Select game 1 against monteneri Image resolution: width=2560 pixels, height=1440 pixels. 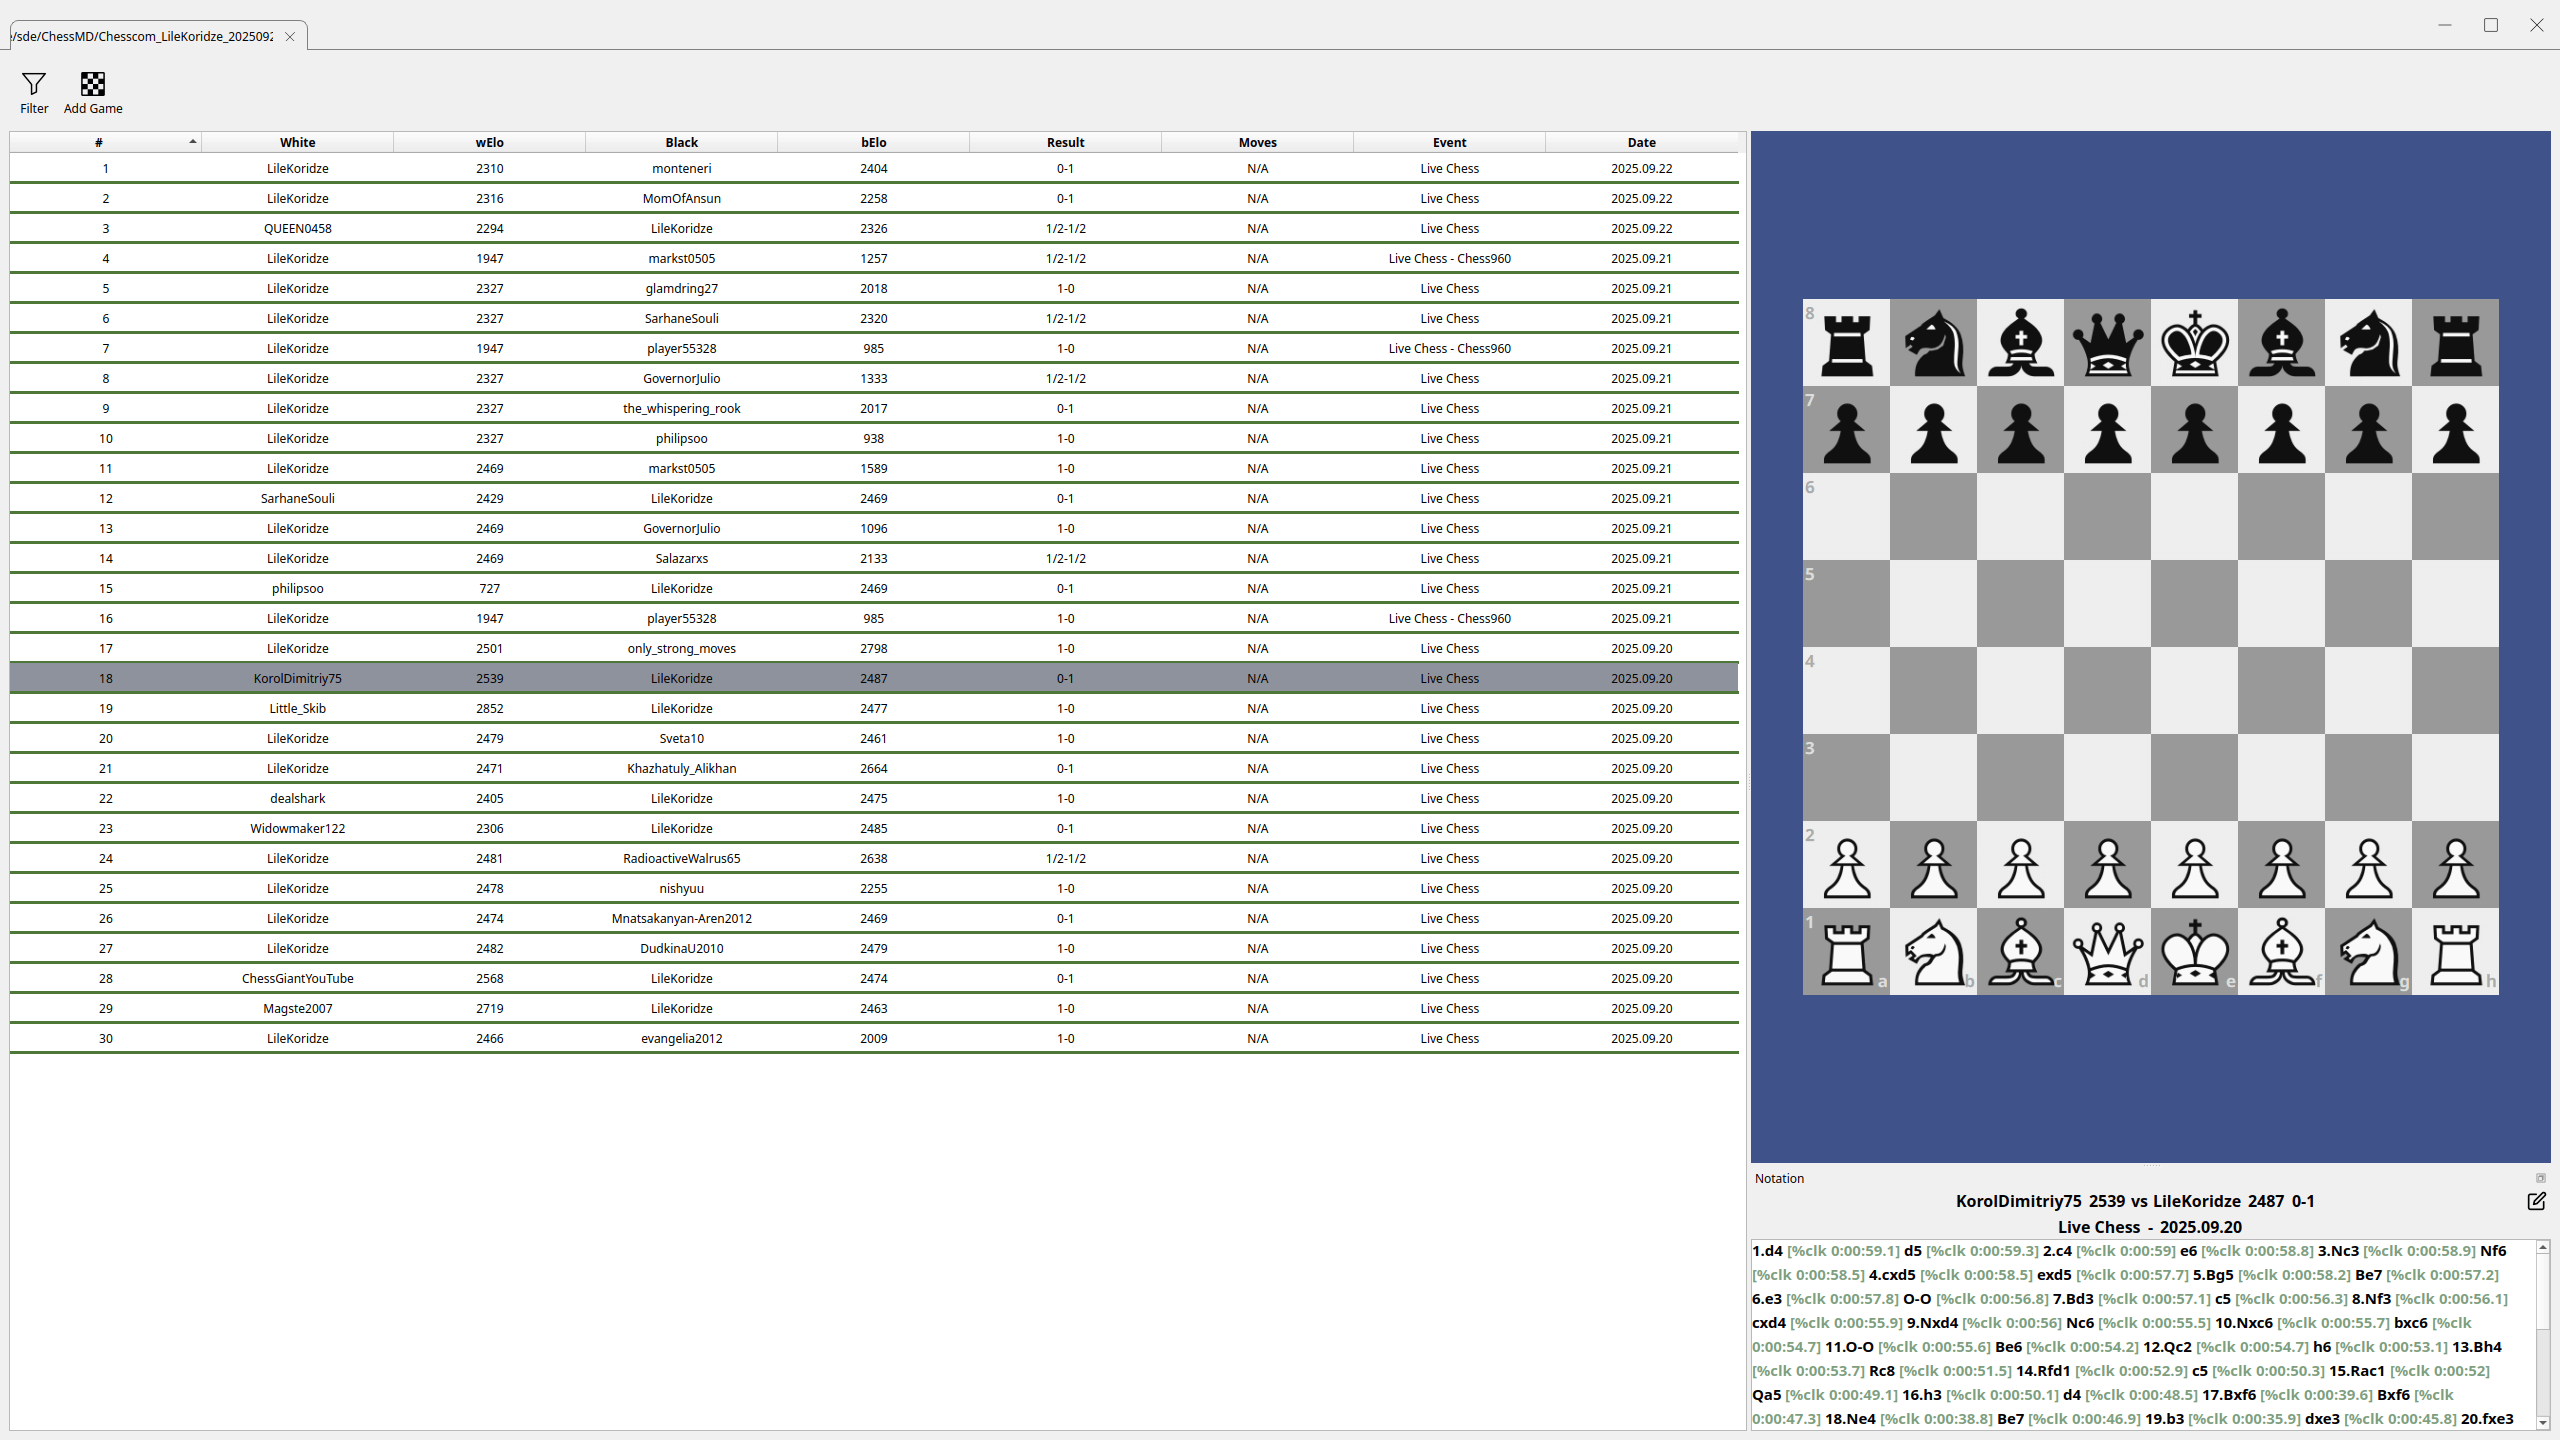coord(874,168)
